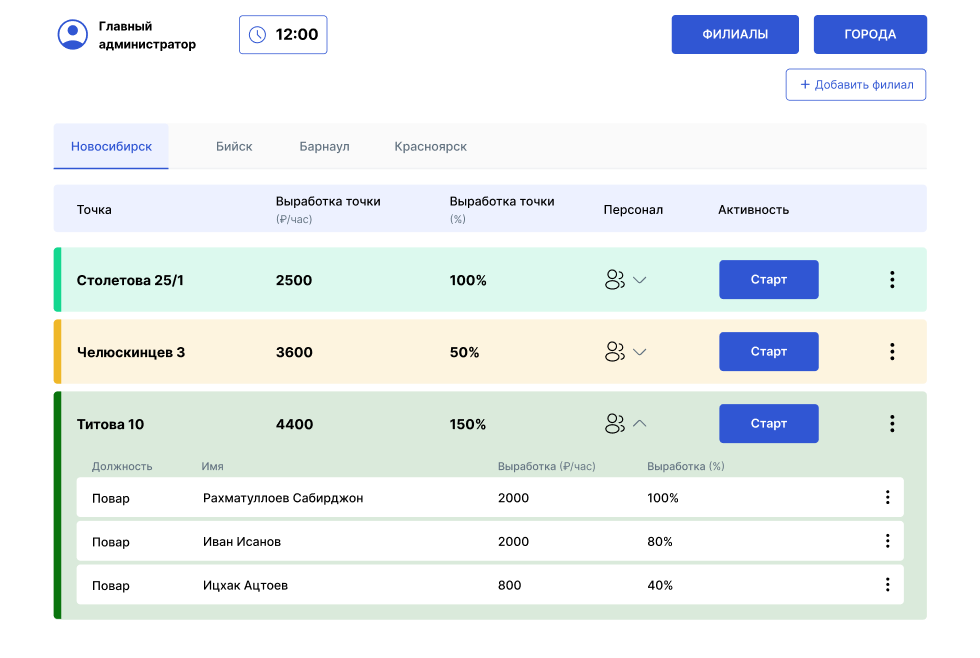
Task: Switch to the Красноярск city tab
Action: (430, 146)
